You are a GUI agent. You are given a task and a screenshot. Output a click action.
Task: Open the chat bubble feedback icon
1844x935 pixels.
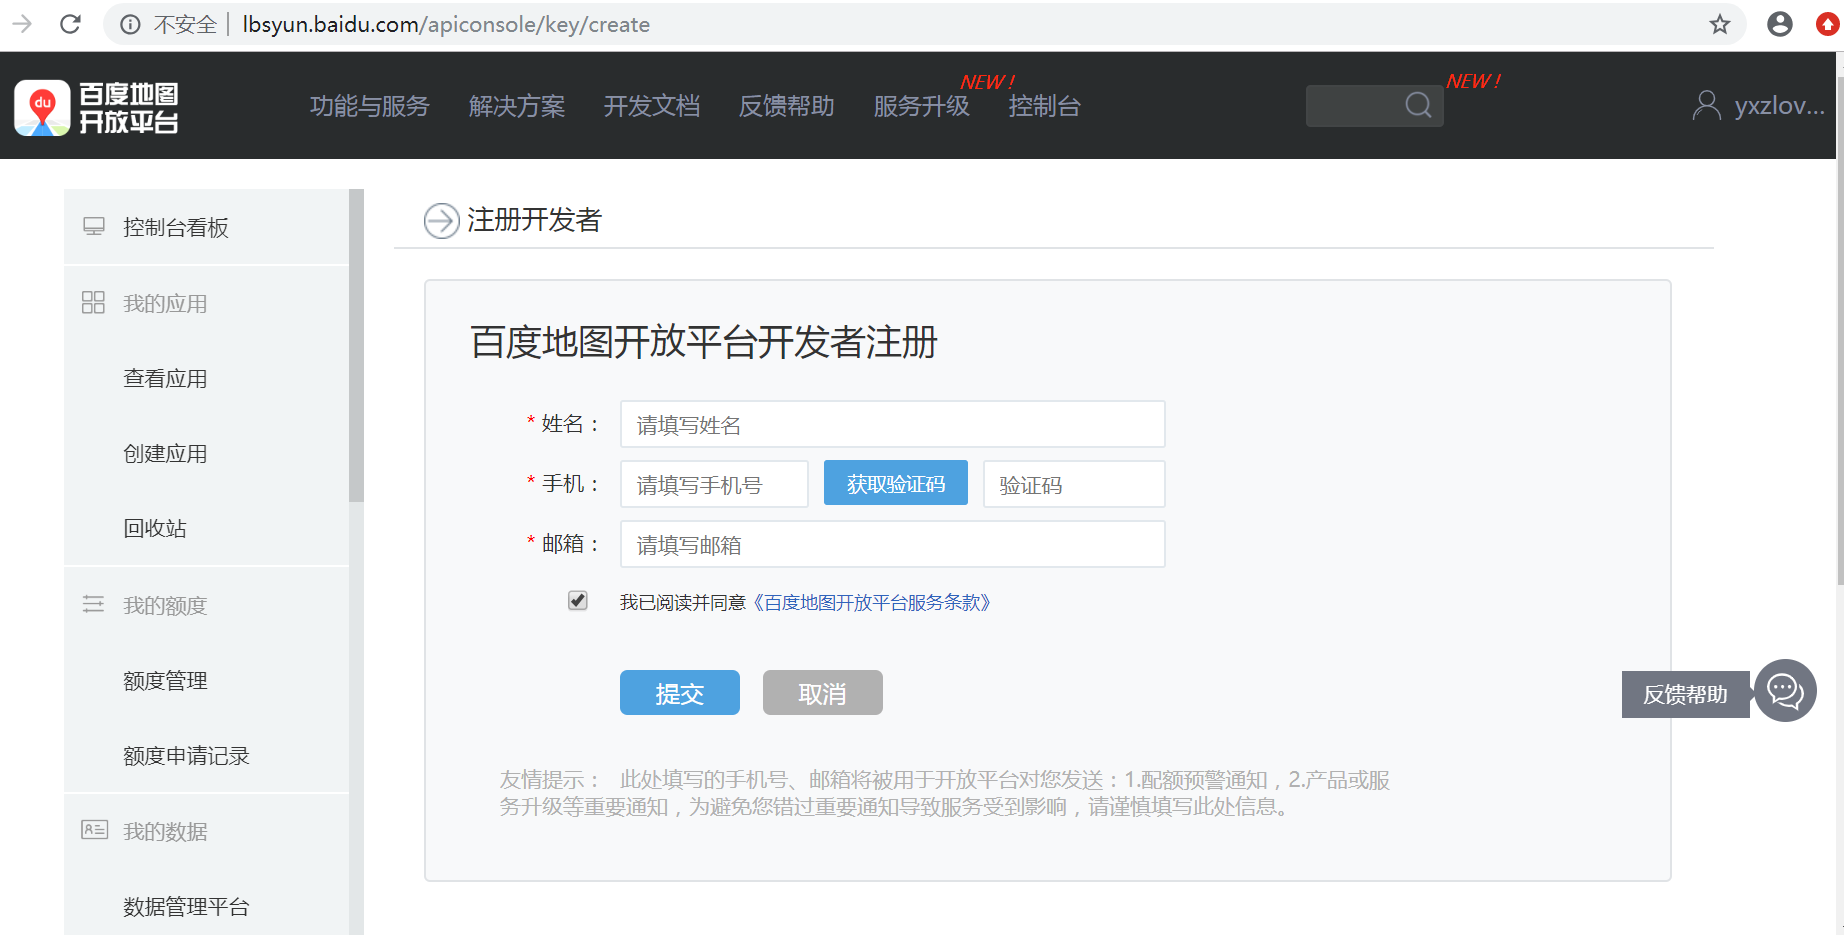point(1785,691)
